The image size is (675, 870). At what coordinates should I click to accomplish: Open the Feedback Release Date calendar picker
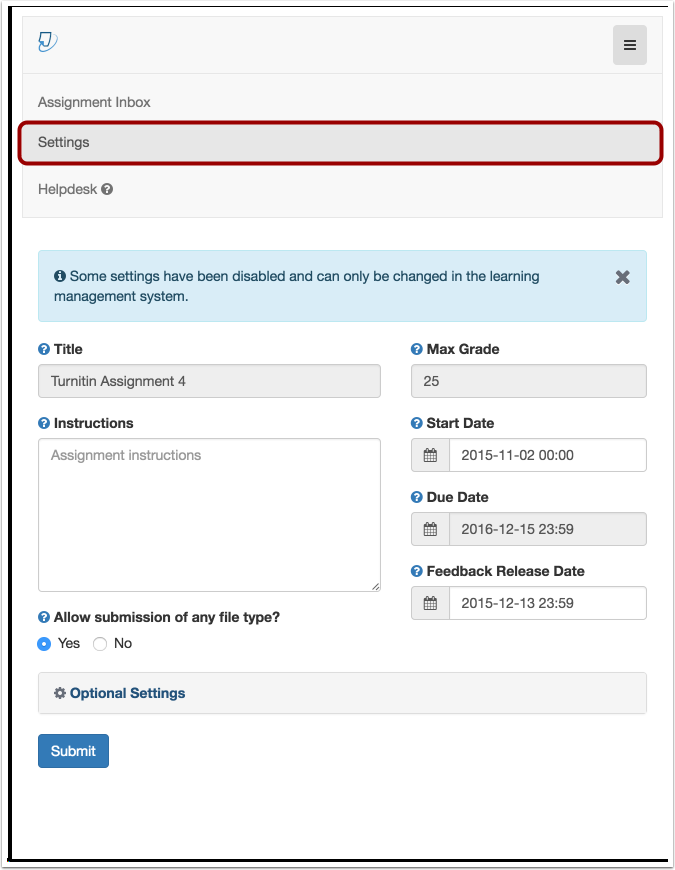430,603
